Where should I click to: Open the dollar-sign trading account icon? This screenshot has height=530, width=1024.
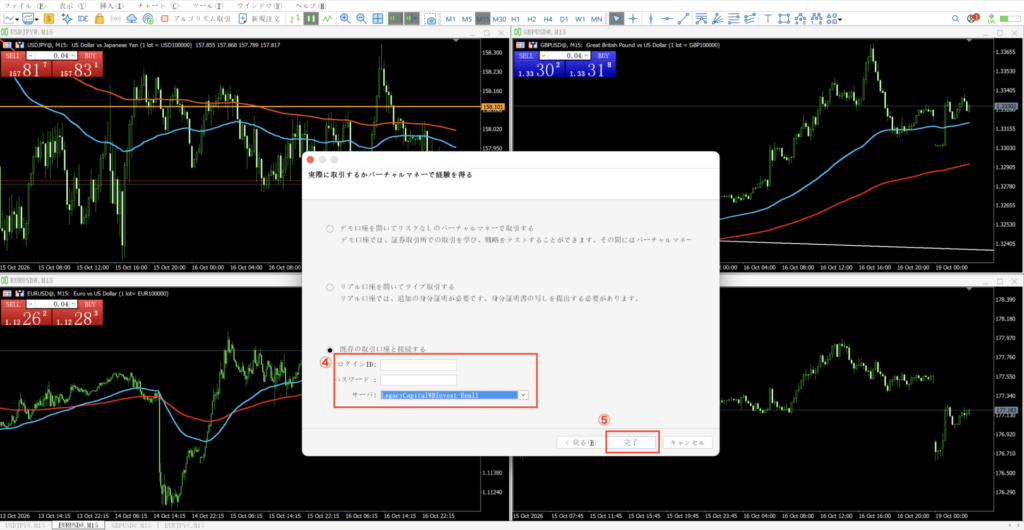(49, 19)
